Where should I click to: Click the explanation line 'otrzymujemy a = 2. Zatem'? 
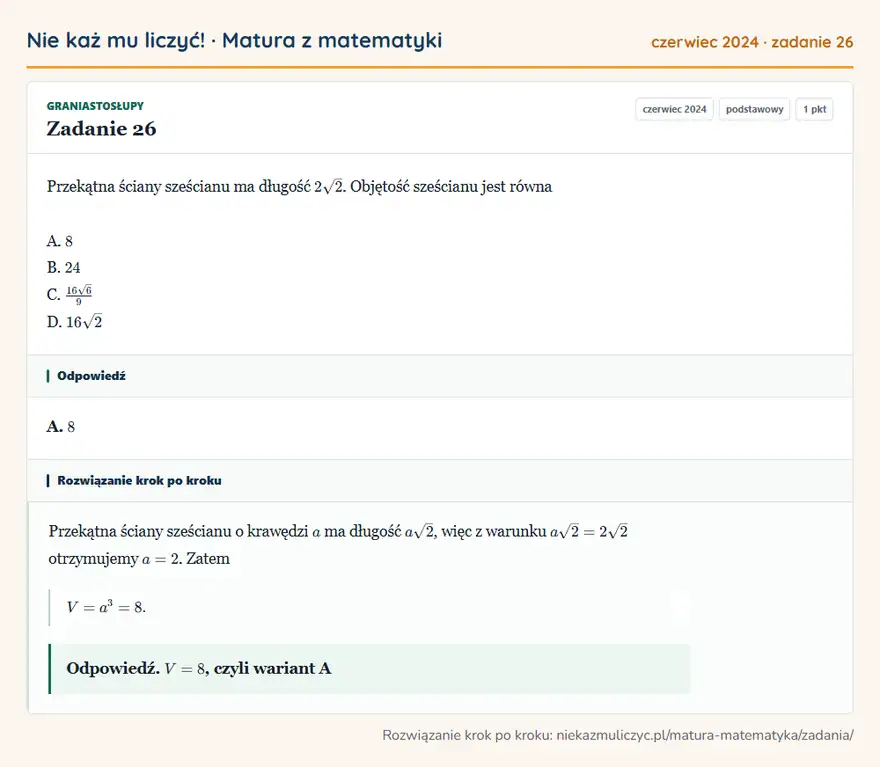pyautogui.click(x=139, y=559)
